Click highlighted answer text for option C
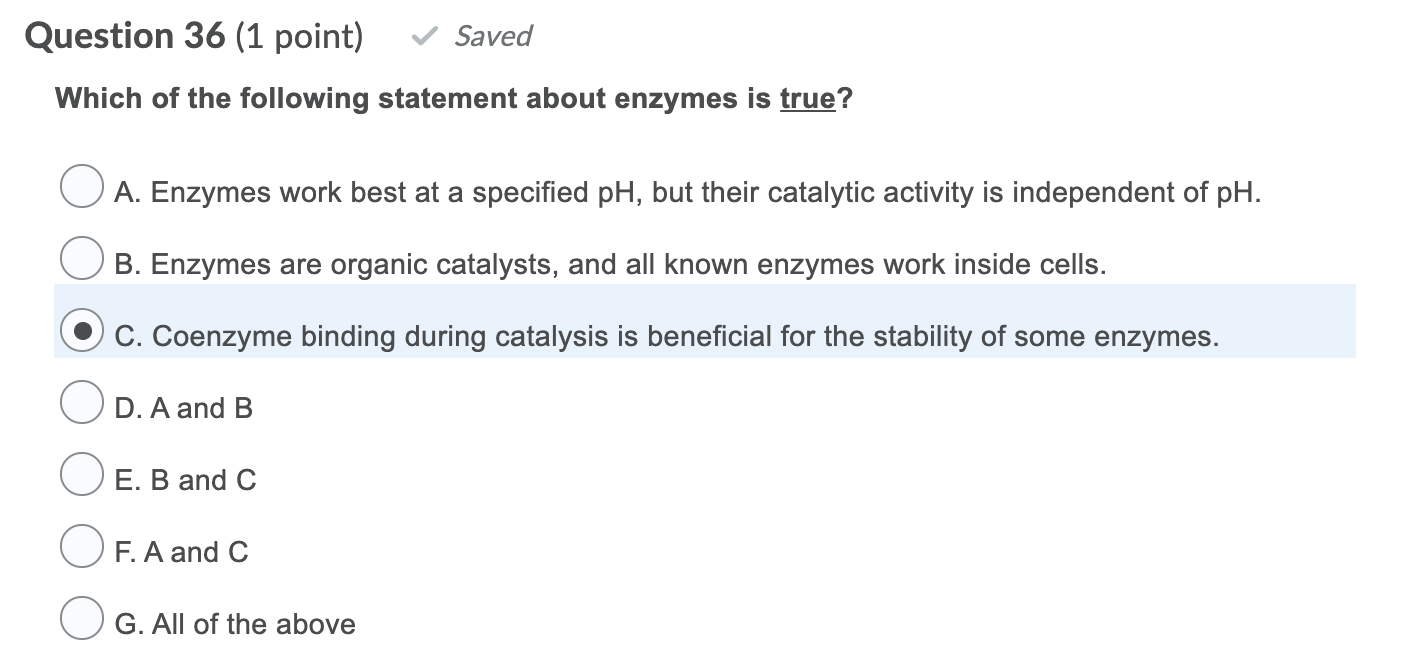Screen dimensions: 1404x666 click(667, 336)
